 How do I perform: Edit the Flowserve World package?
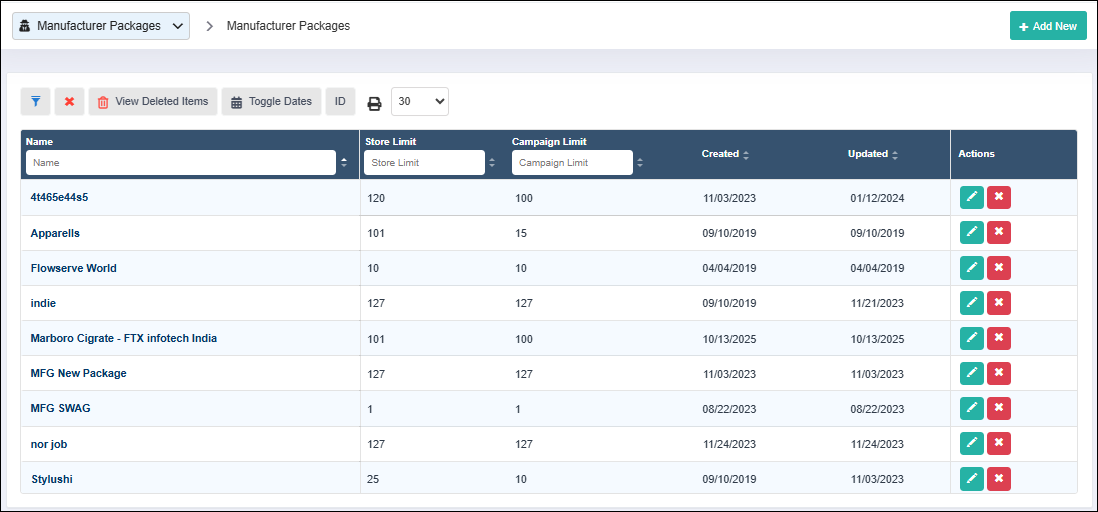pyautogui.click(x=971, y=268)
